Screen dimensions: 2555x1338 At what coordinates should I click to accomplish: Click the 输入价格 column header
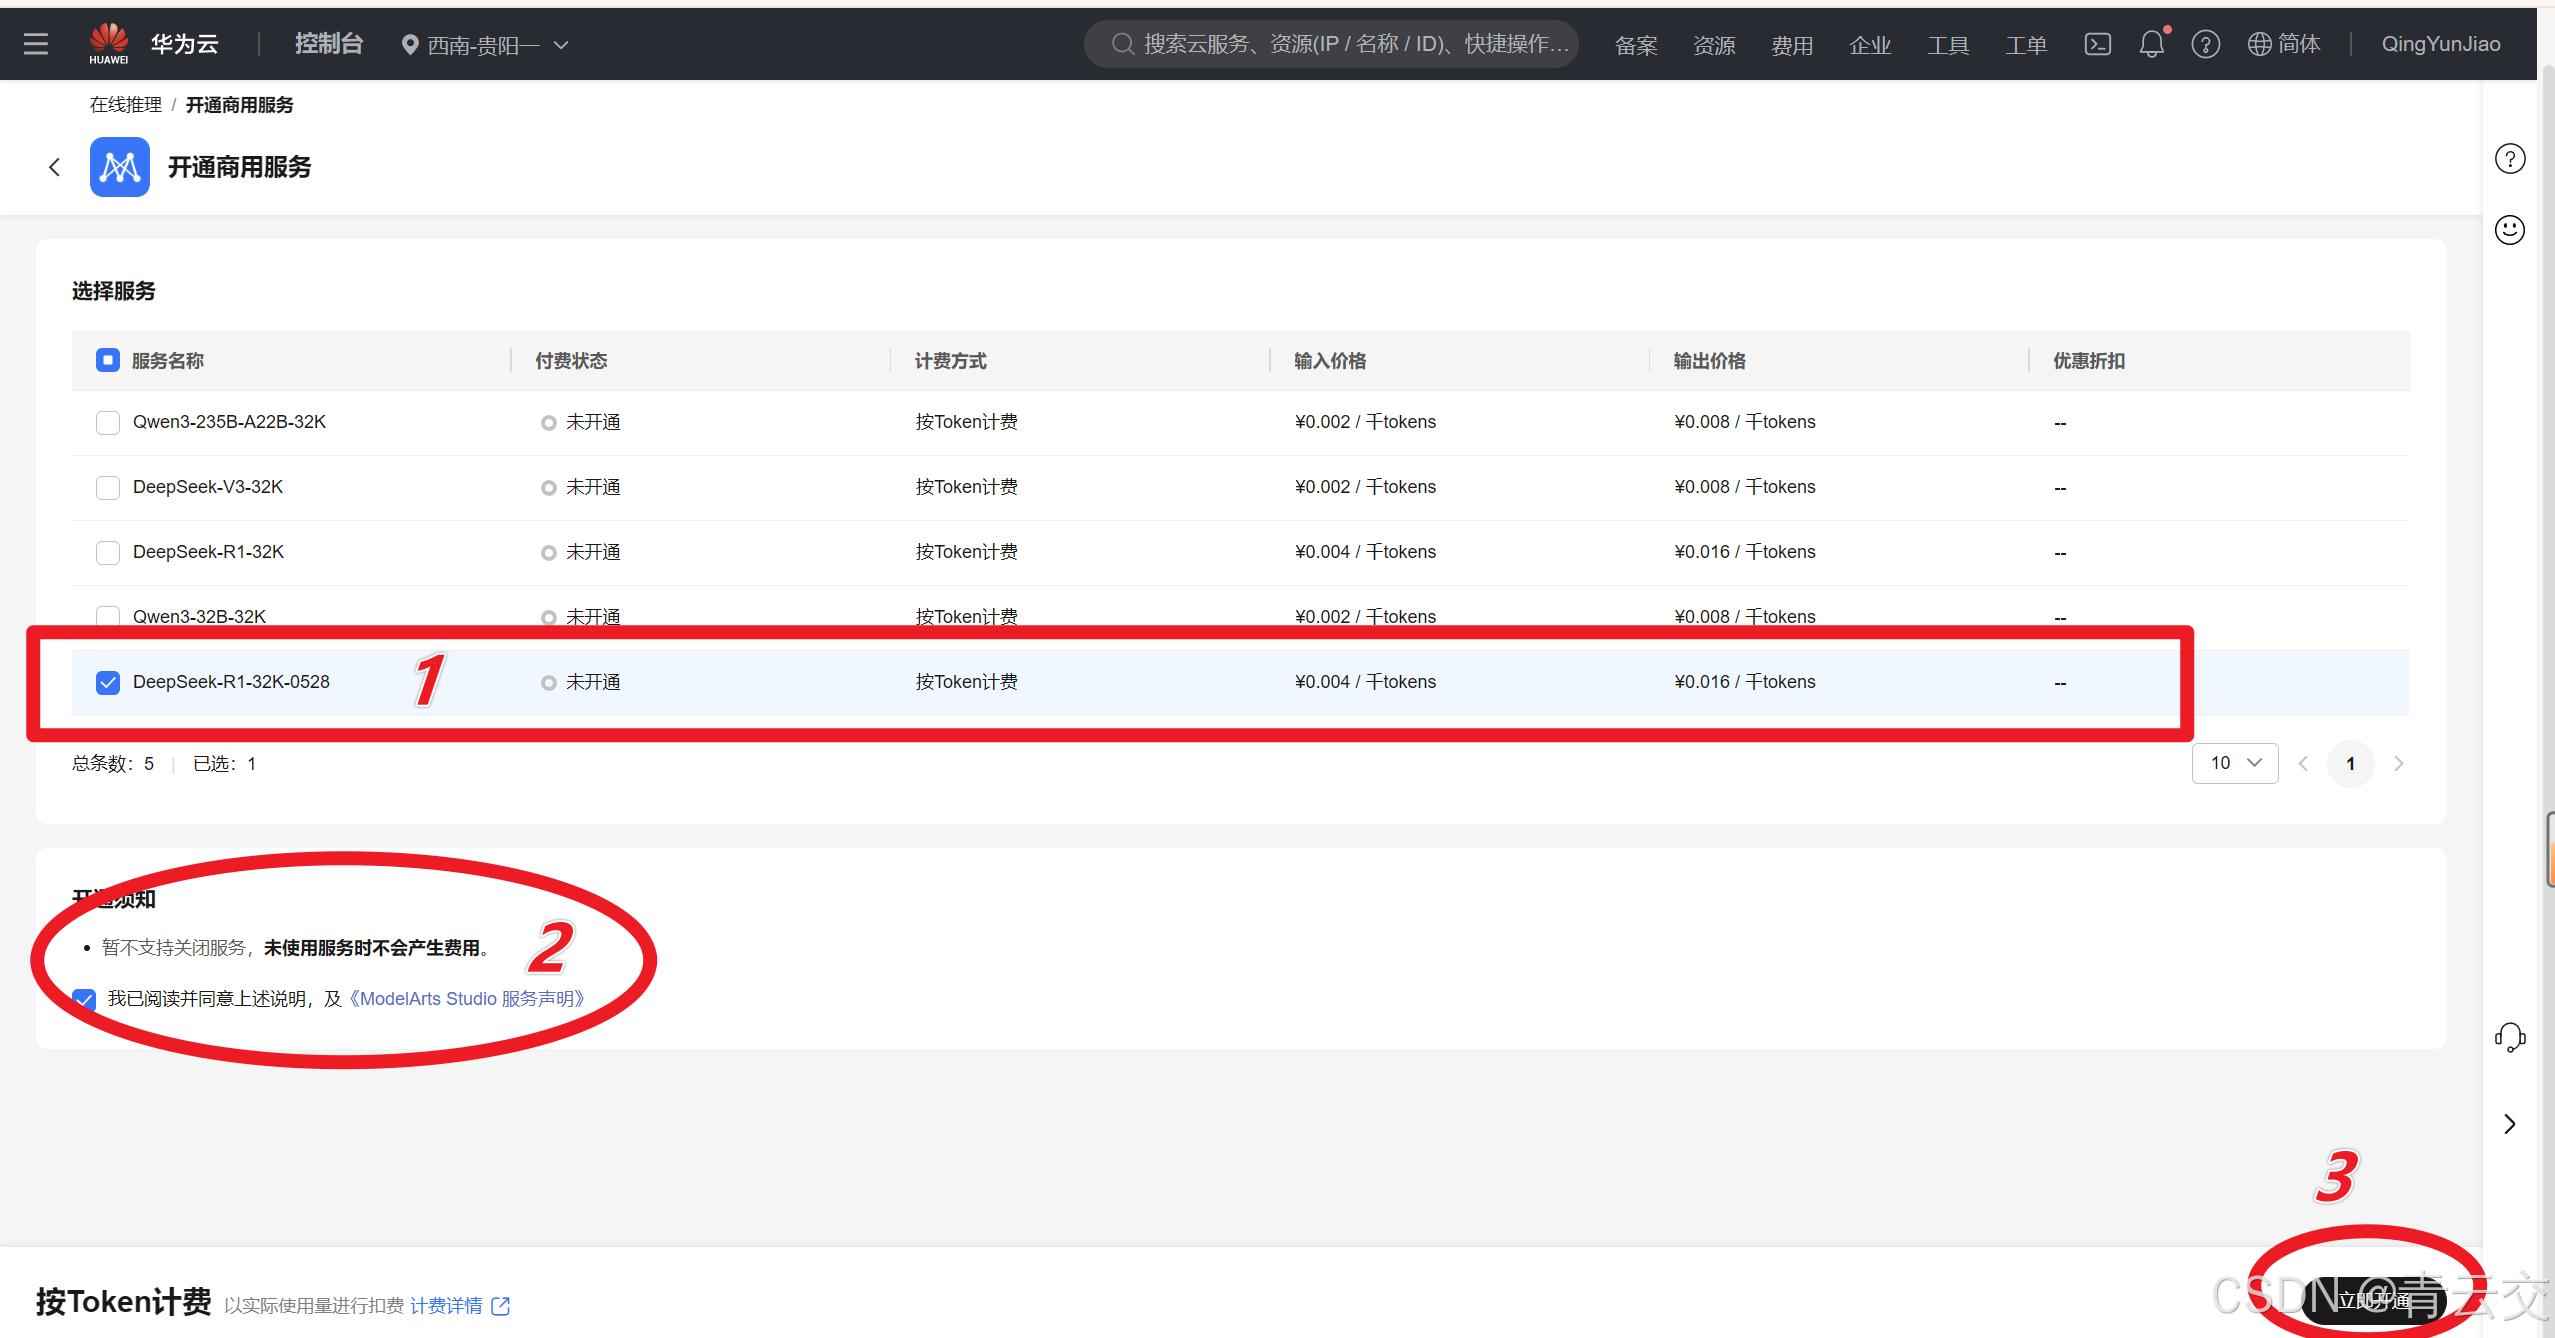[x=1330, y=361]
